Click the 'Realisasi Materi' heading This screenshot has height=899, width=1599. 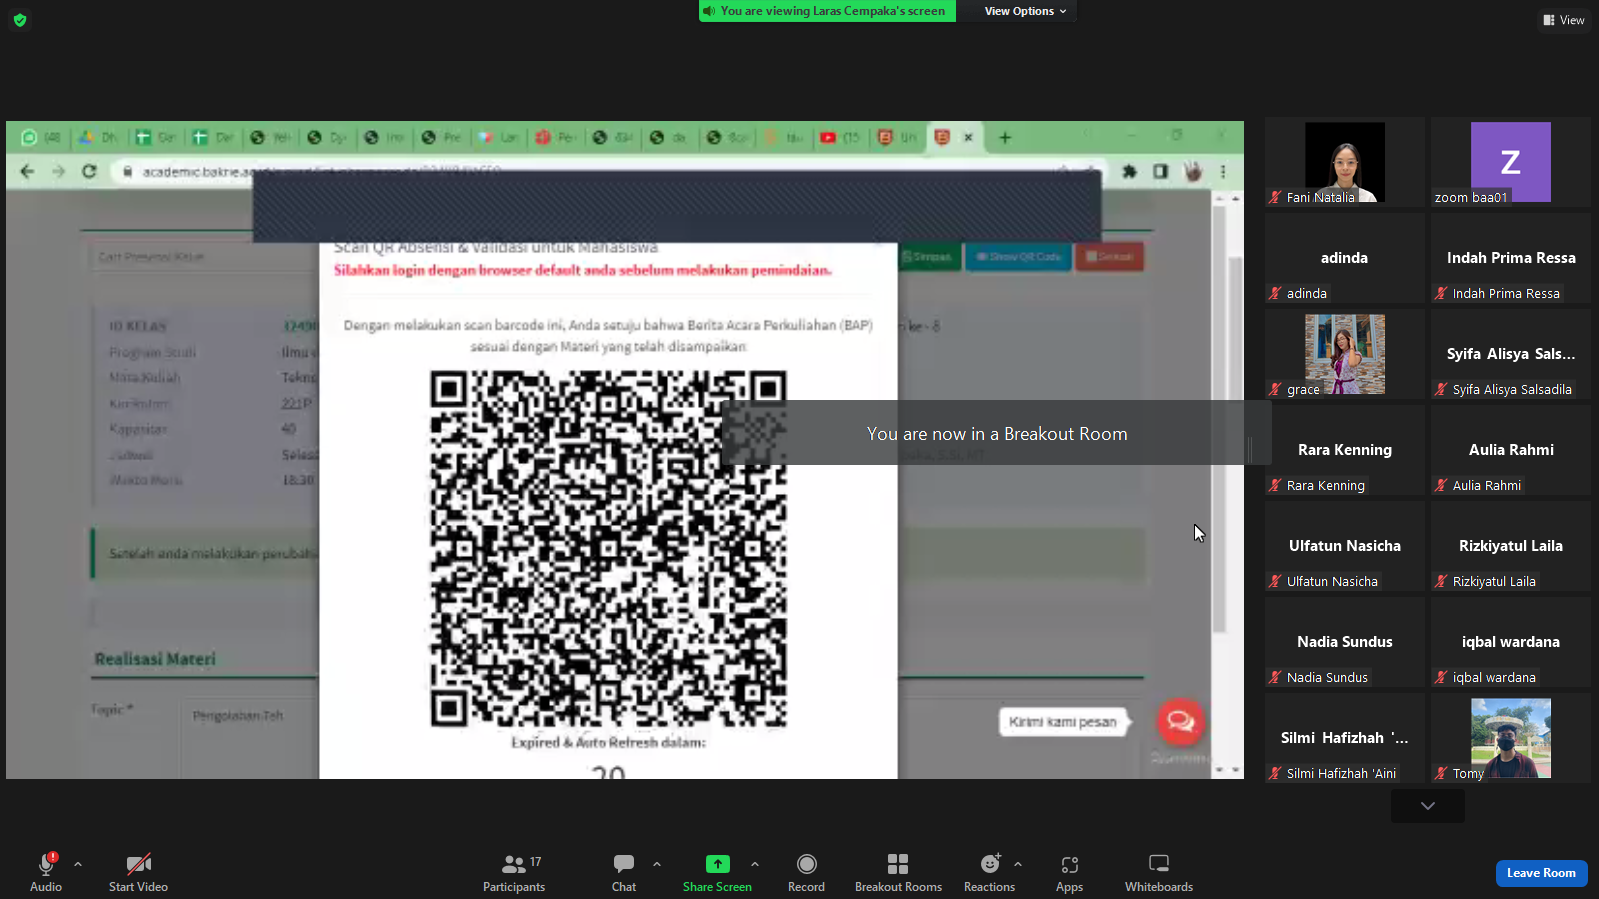point(155,659)
